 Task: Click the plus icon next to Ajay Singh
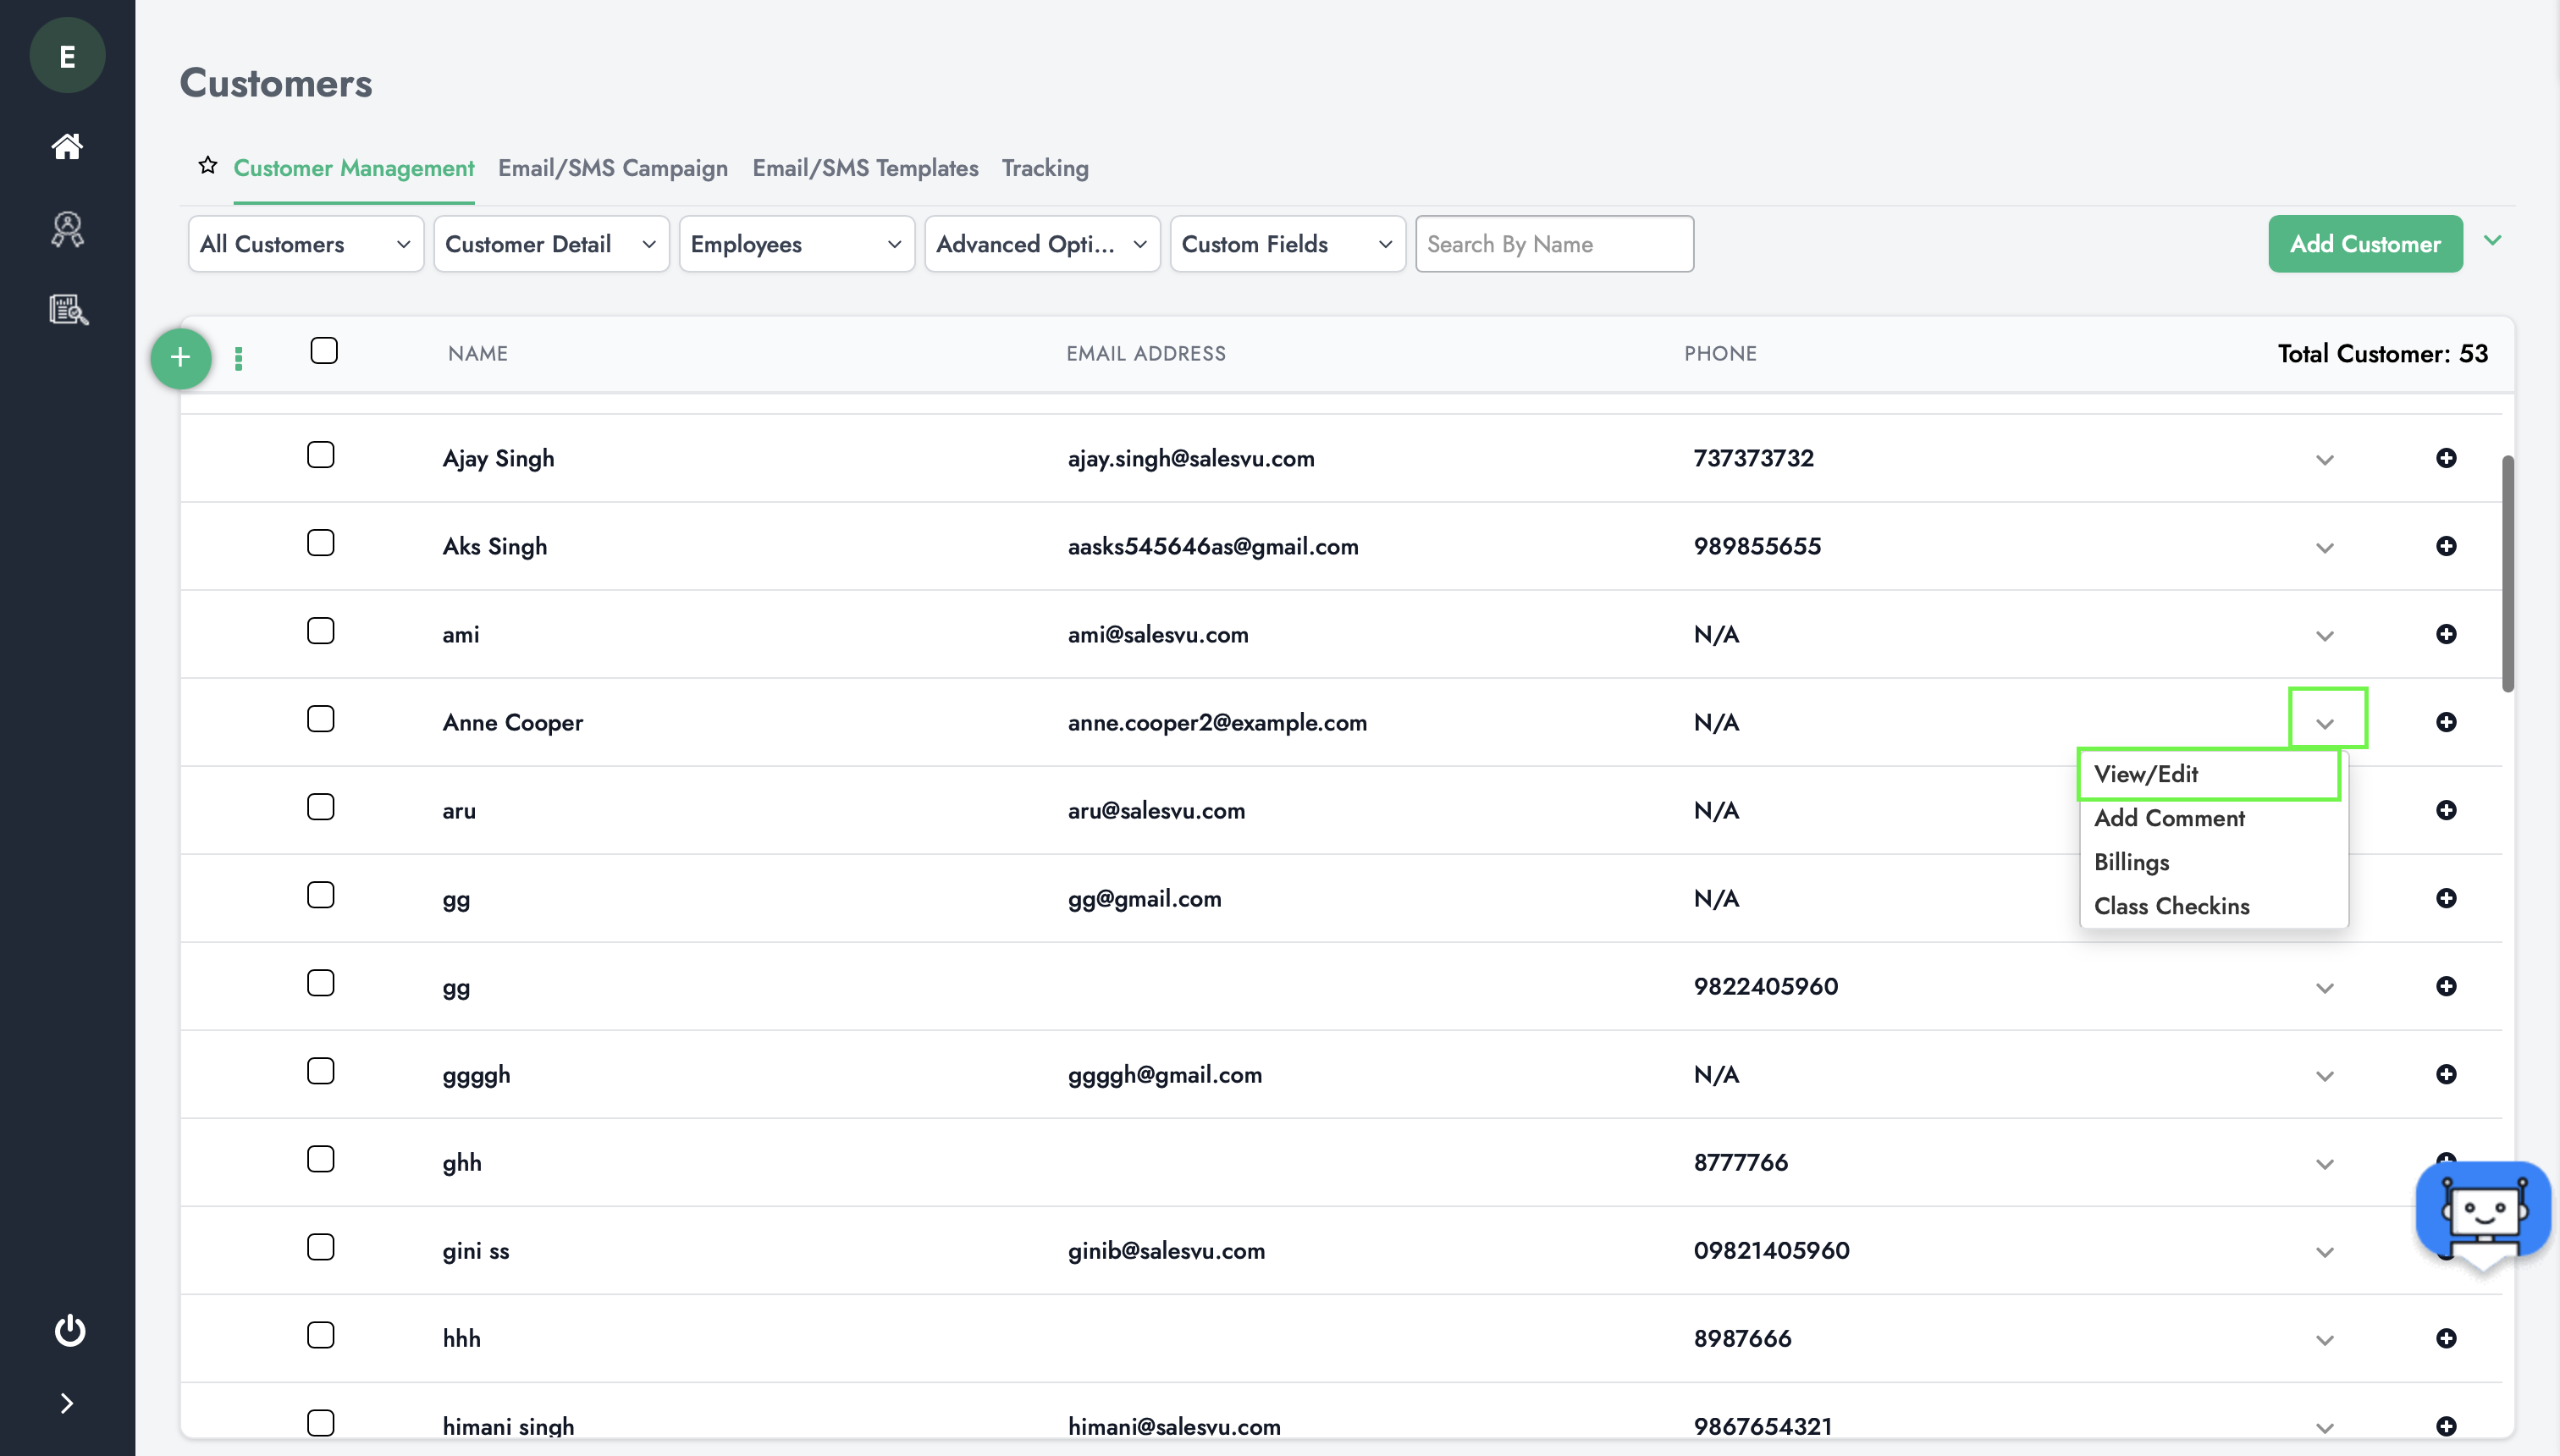[x=2446, y=457]
